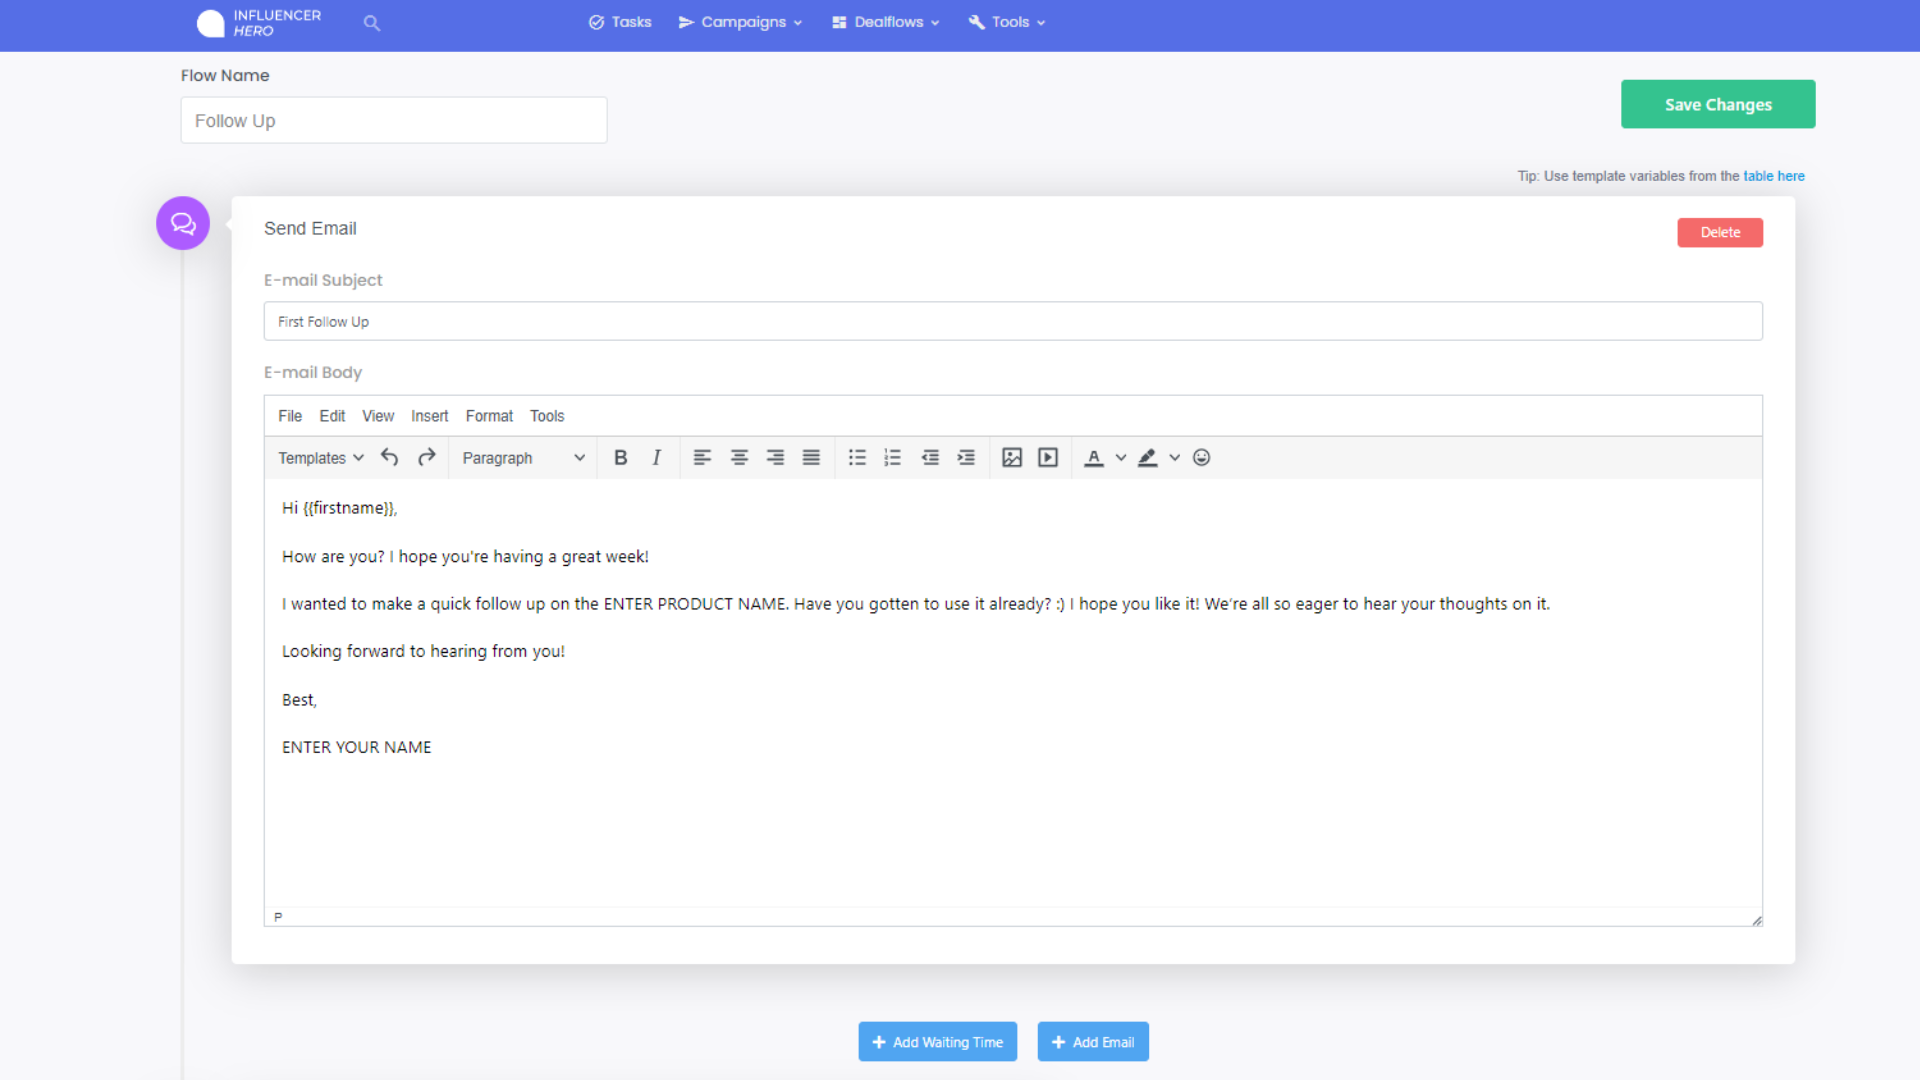Open the 'table here' link
The height and width of the screenshot is (1080, 1920).
pyautogui.click(x=1773, y=176)
